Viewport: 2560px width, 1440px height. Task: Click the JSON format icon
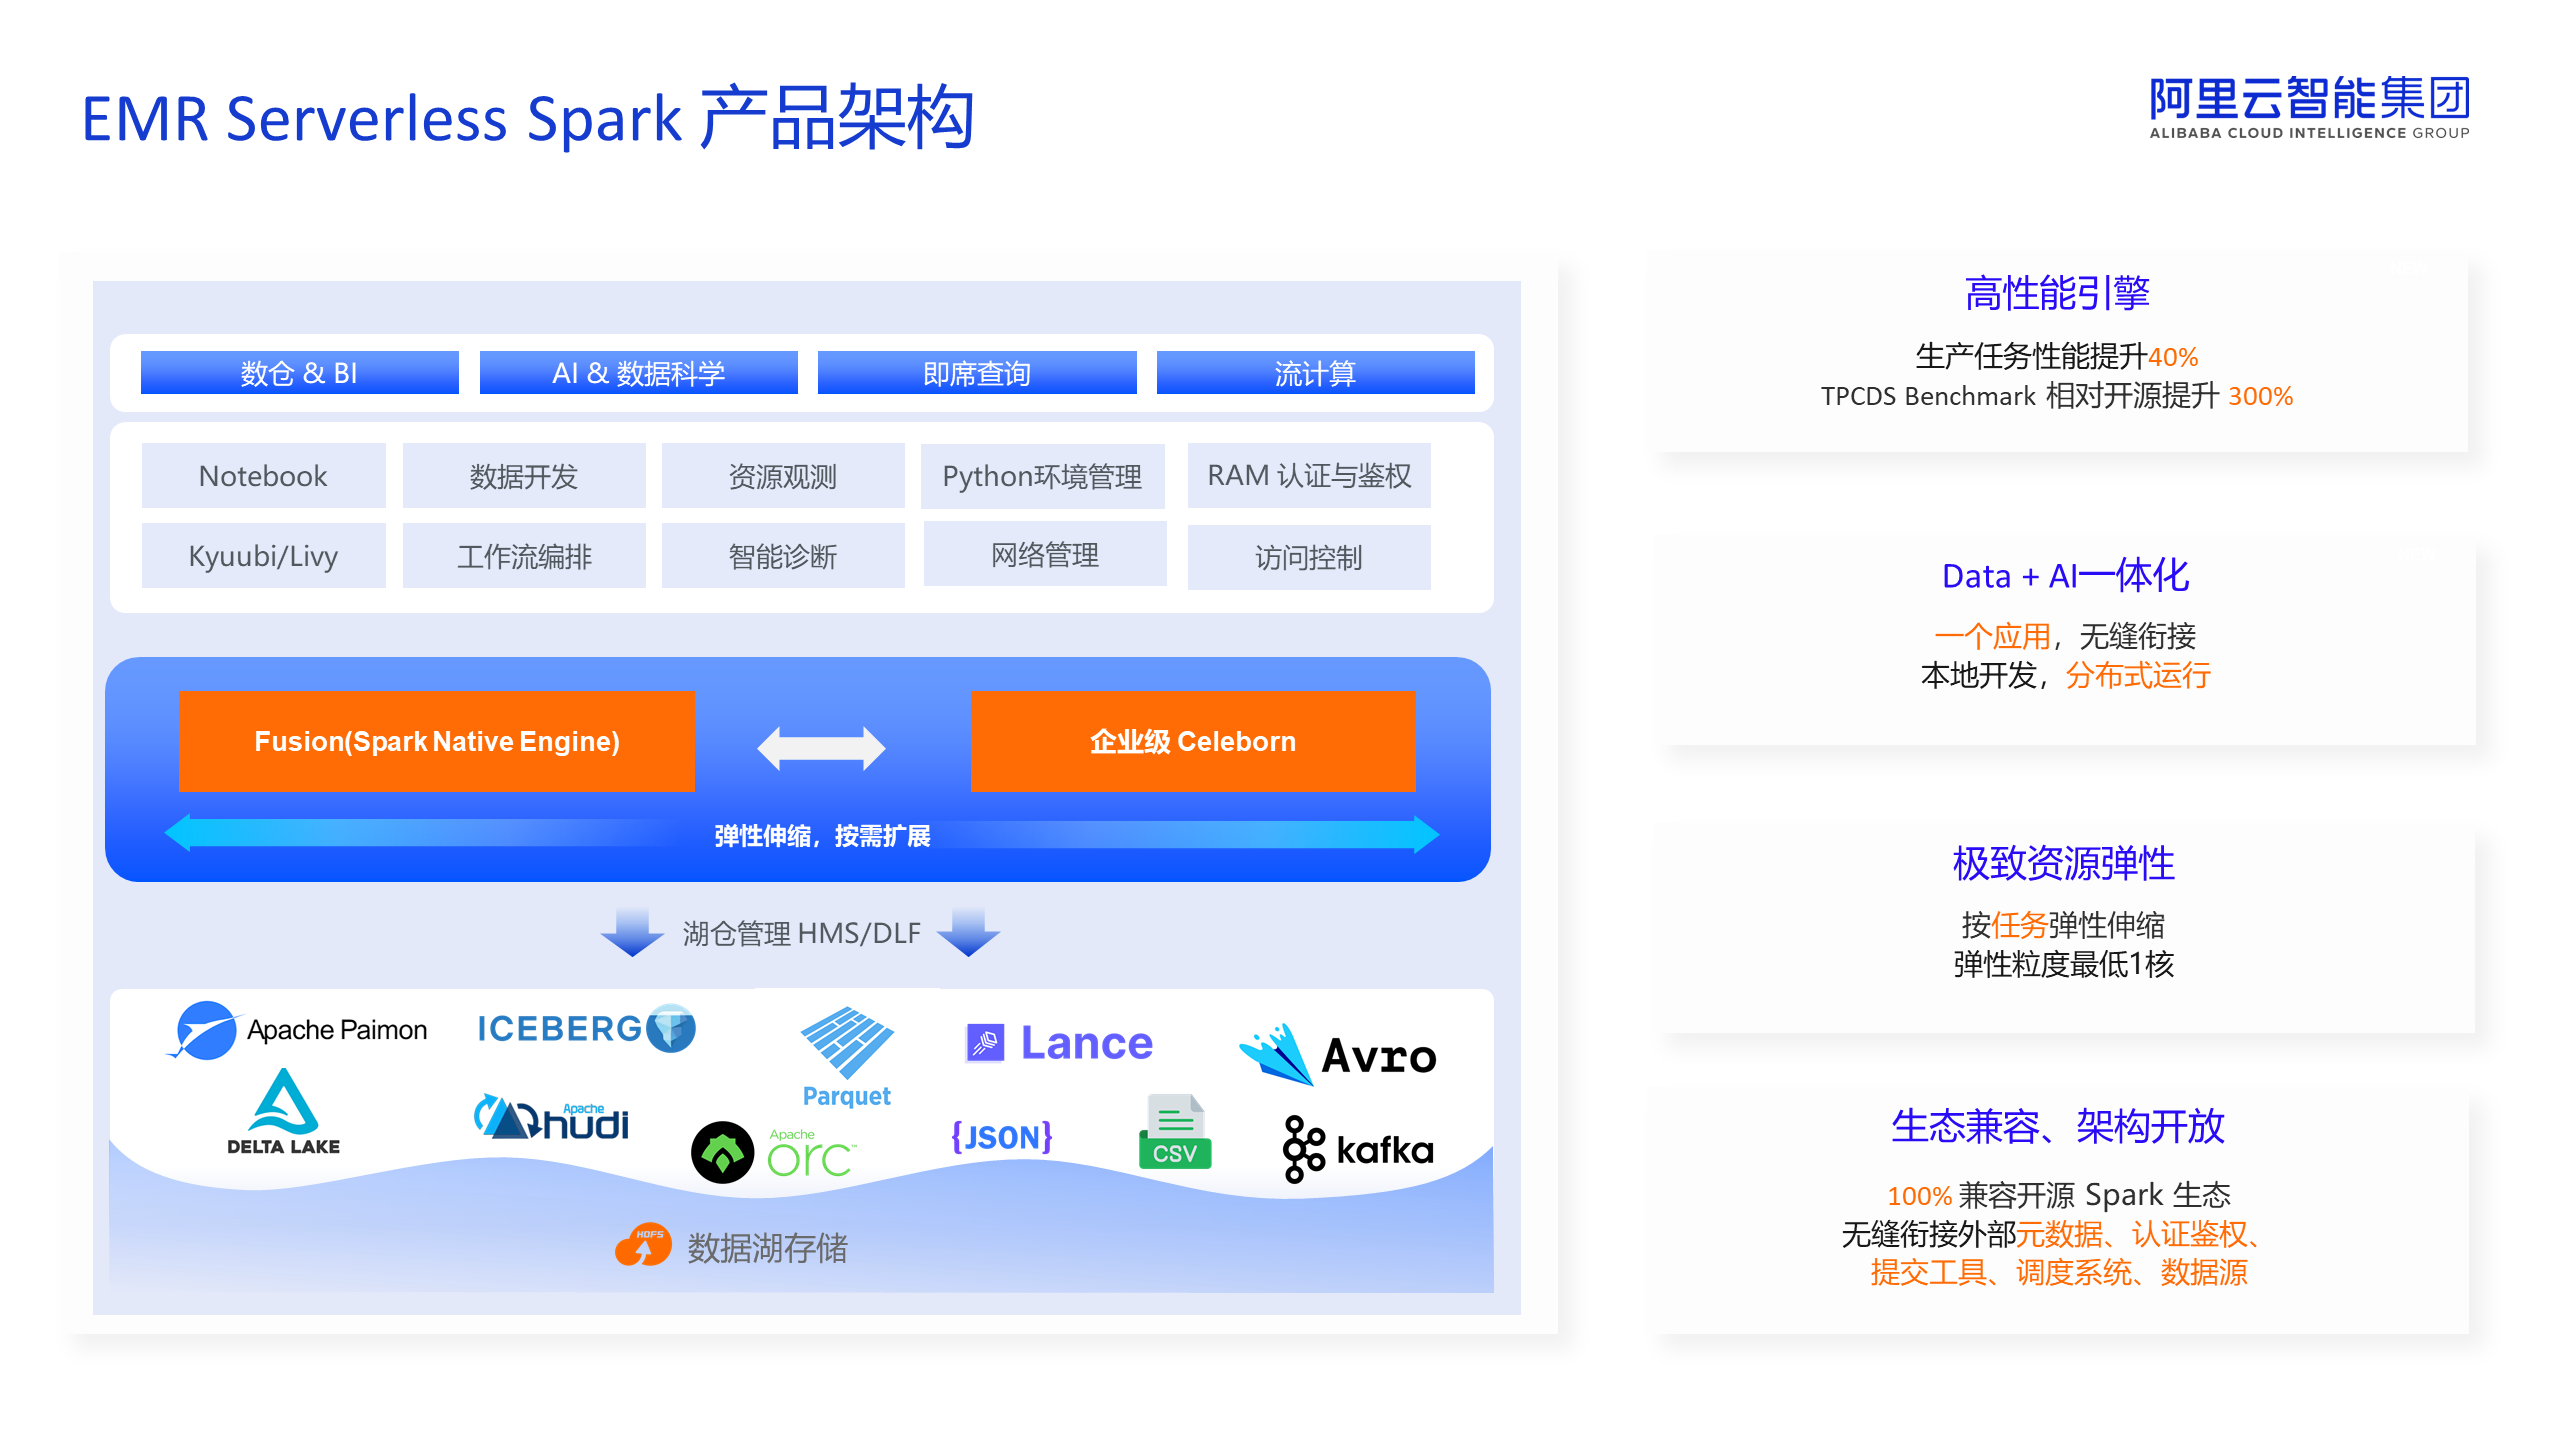[x=1001, y=1137]
